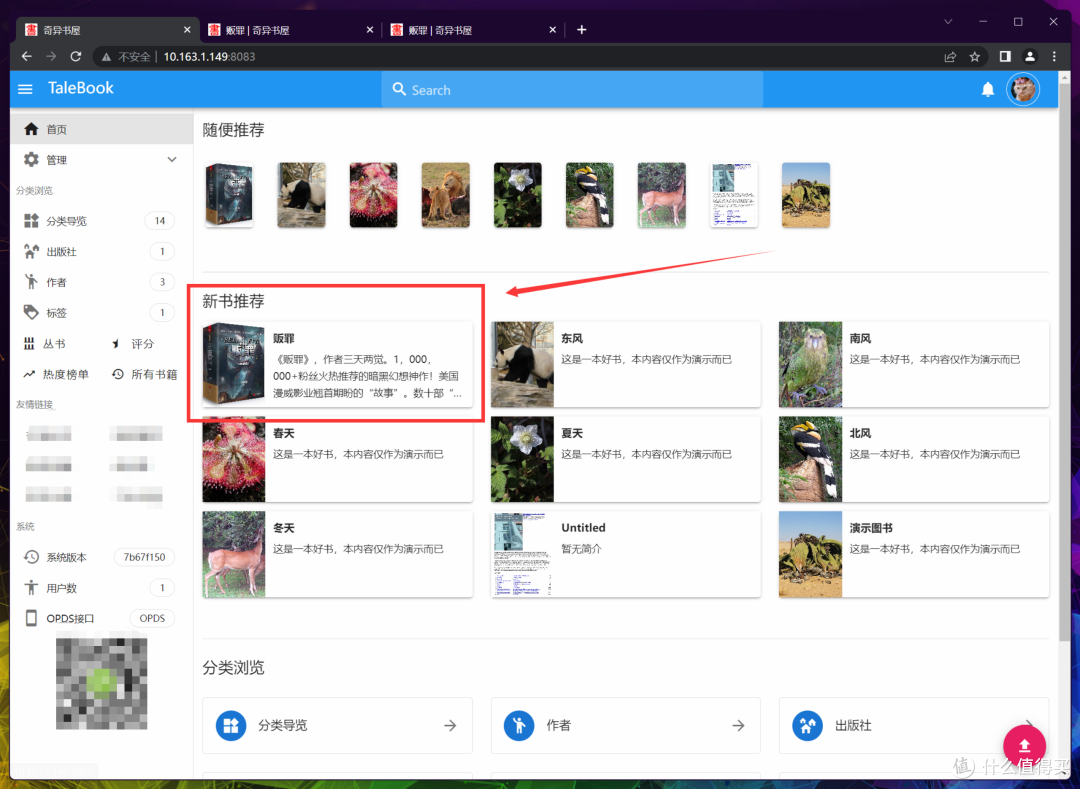Screen dimensions: 1080x789
Task: Click the 出版社 card icon at bottom
Action: coord(807,725)
